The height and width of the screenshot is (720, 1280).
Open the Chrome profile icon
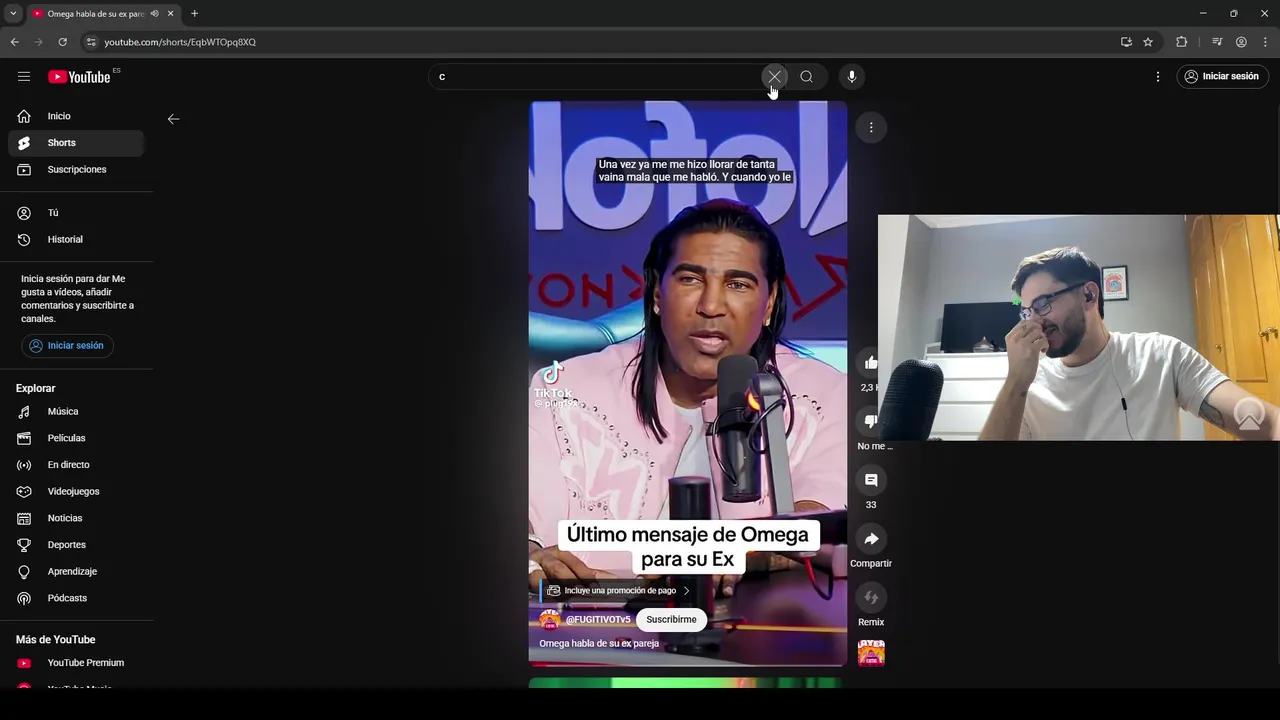(1241, 42)
